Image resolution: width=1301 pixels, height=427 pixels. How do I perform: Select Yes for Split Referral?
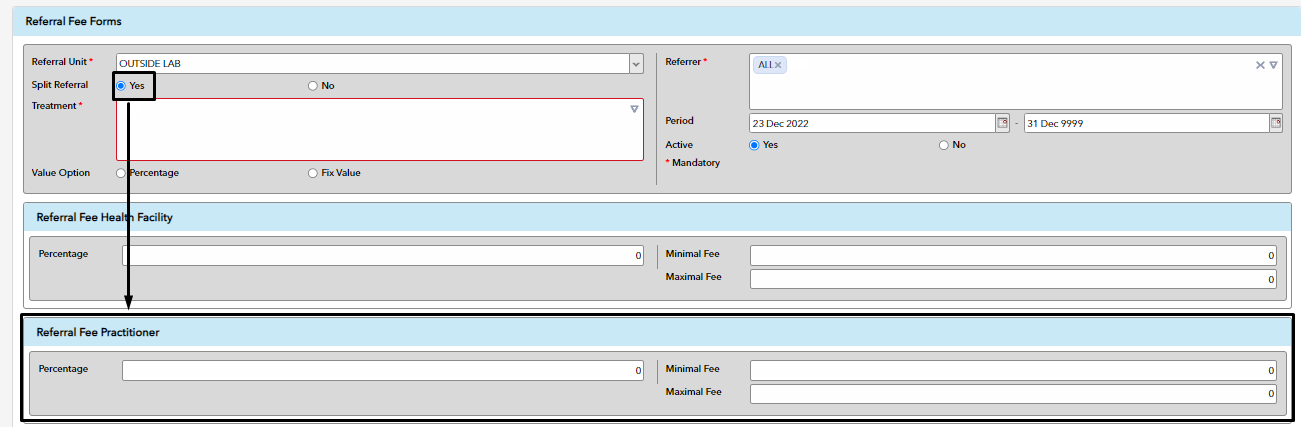(121, 86)
